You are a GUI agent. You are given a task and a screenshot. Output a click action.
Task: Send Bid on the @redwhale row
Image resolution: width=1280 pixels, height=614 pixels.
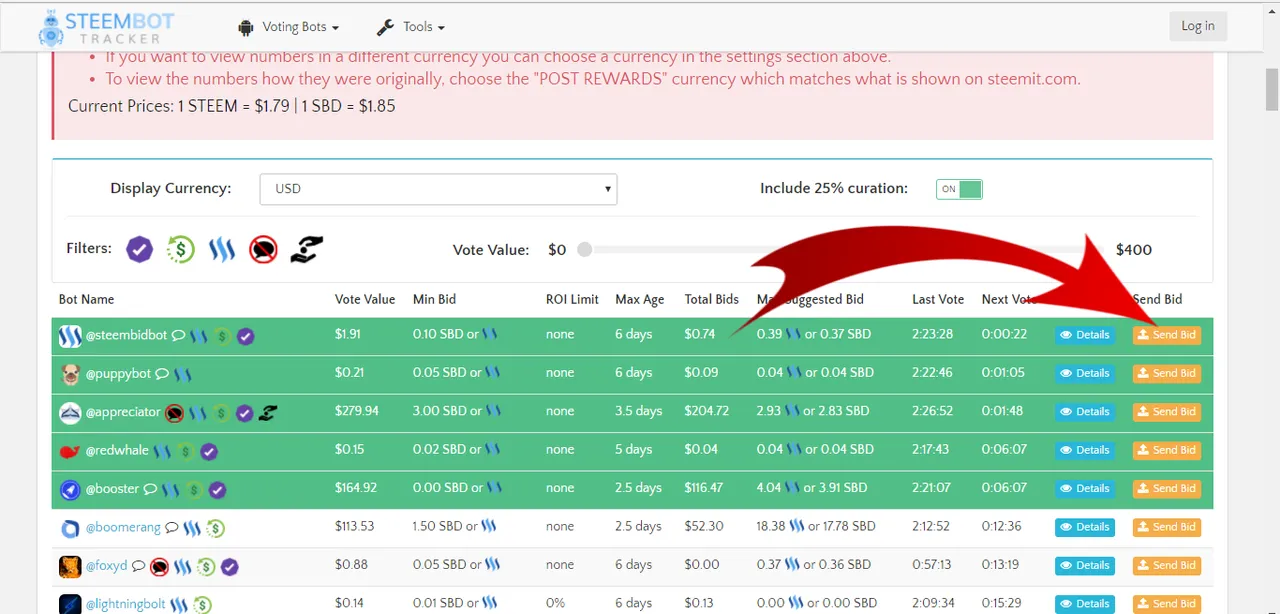coord(1167,450)
